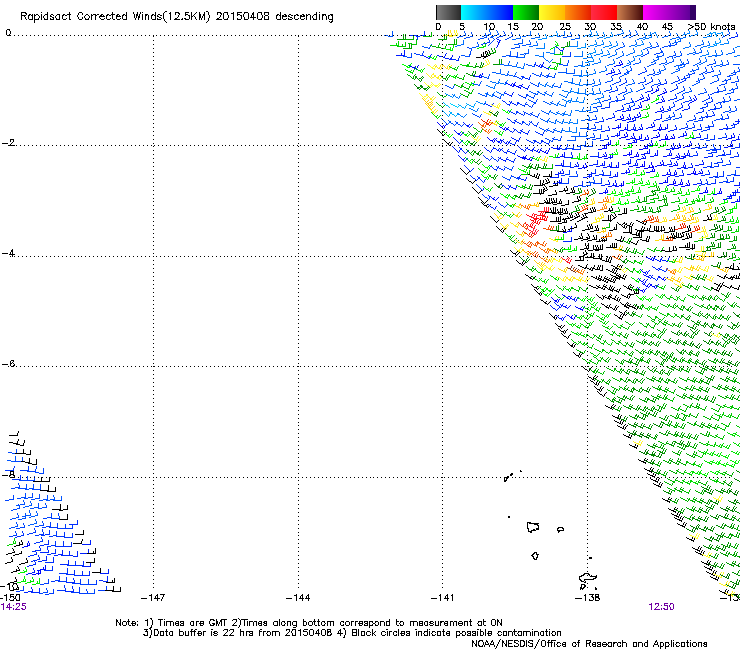Click the '-2' latitude axis label

coord(8,143)
